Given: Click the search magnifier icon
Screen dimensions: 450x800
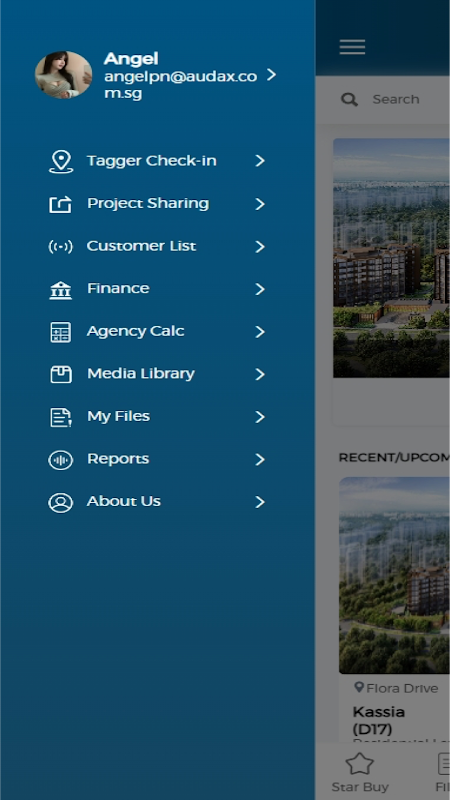Looking at the screenshot, I should click(x=349, y=99).
